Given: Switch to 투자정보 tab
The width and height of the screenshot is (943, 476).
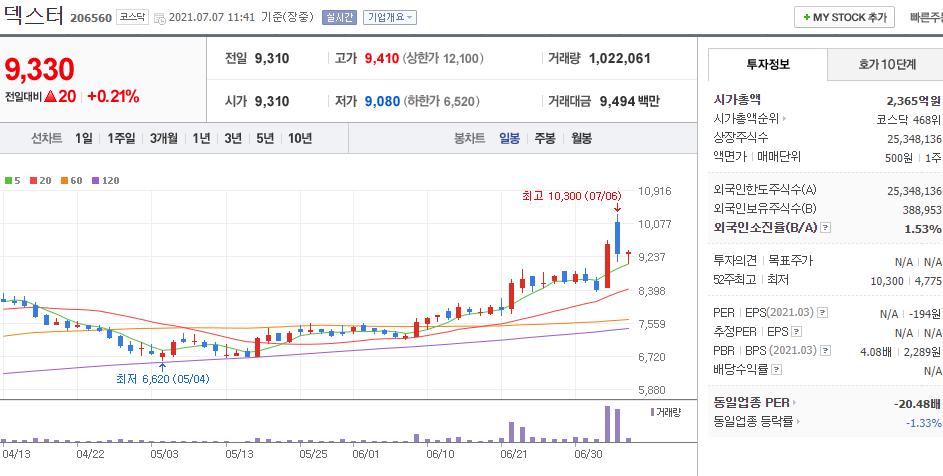Looking at the screenshot, I should pyautogui.click(x=768, y=64).
